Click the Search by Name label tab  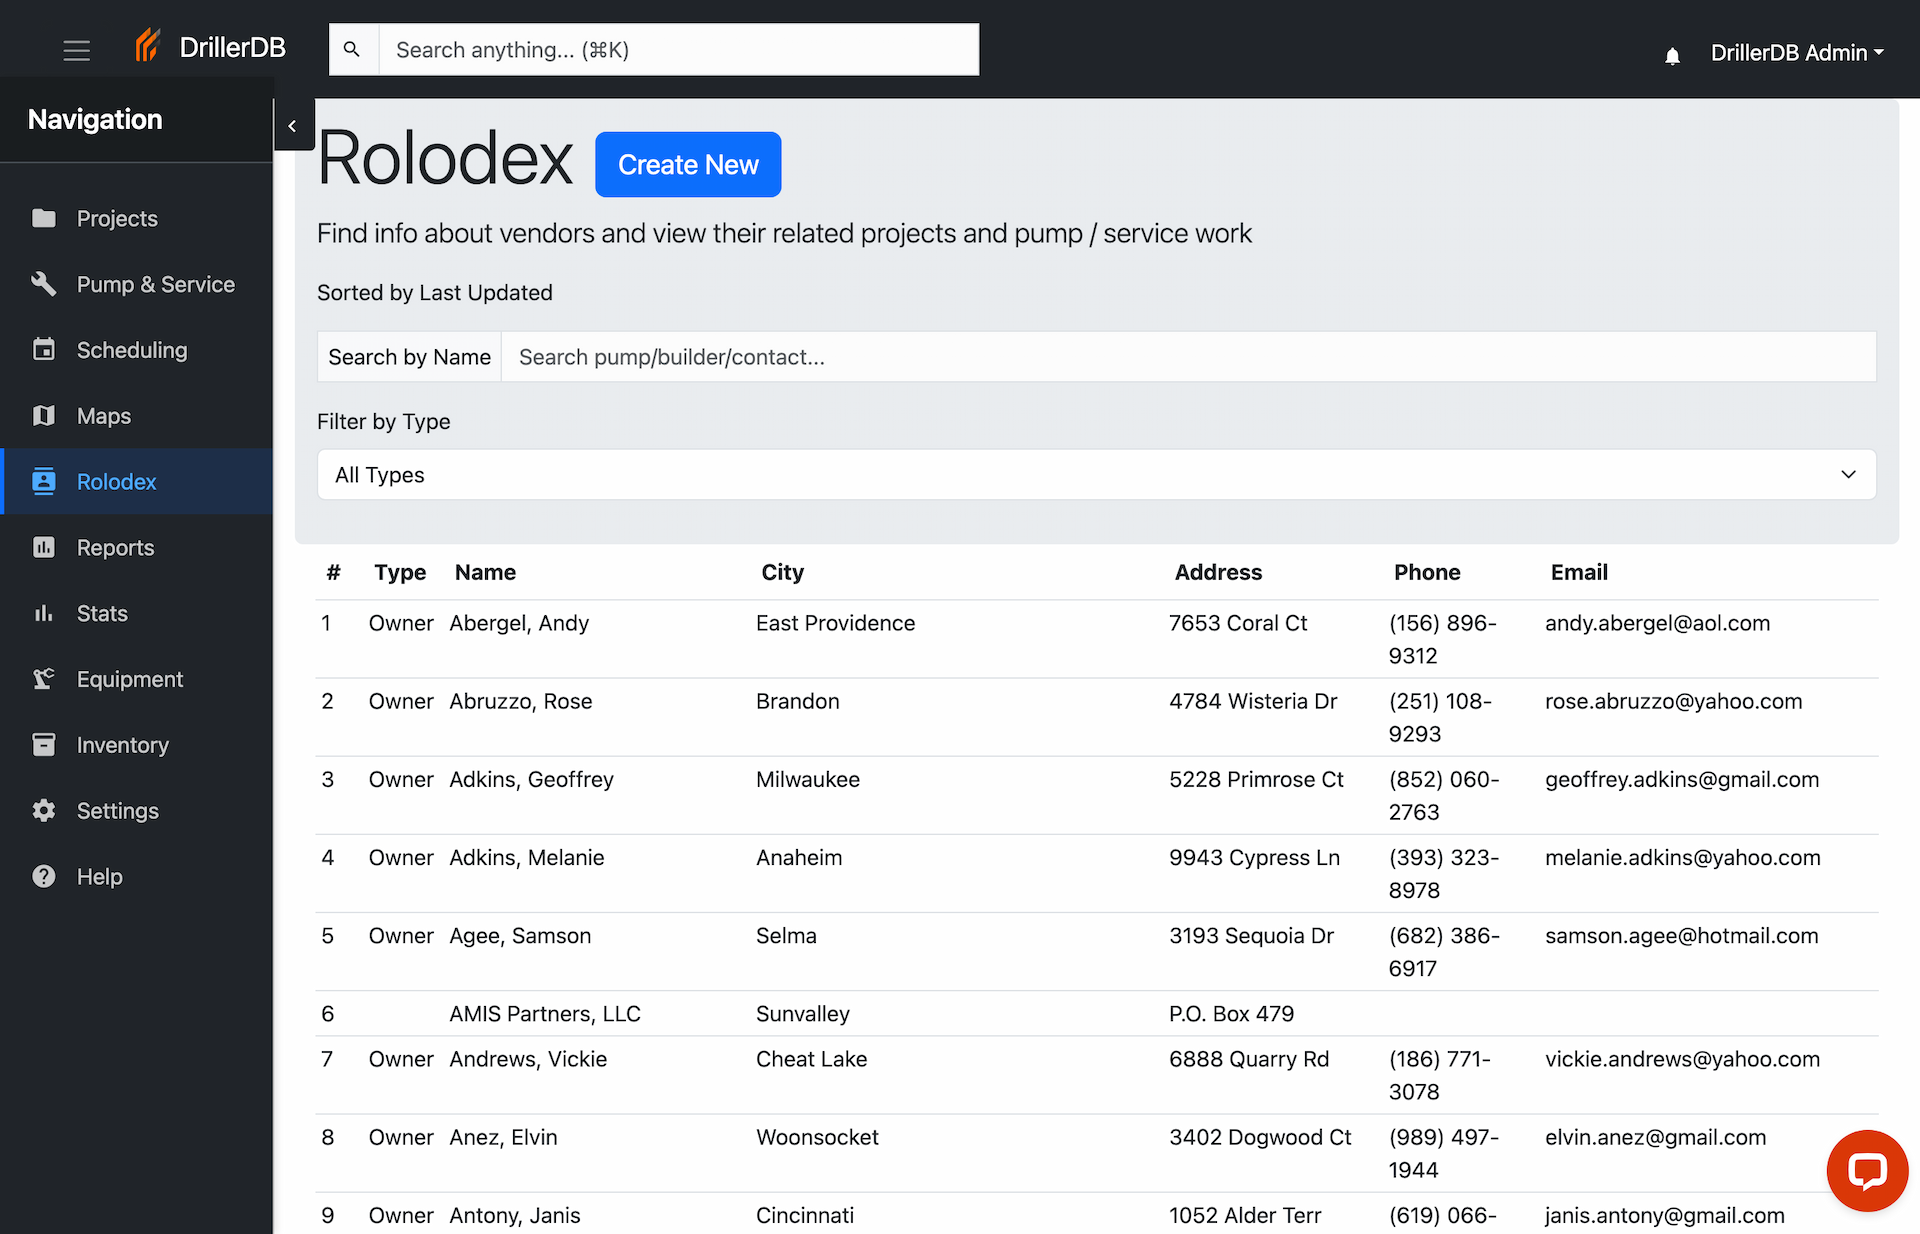(x=409, y=356)
